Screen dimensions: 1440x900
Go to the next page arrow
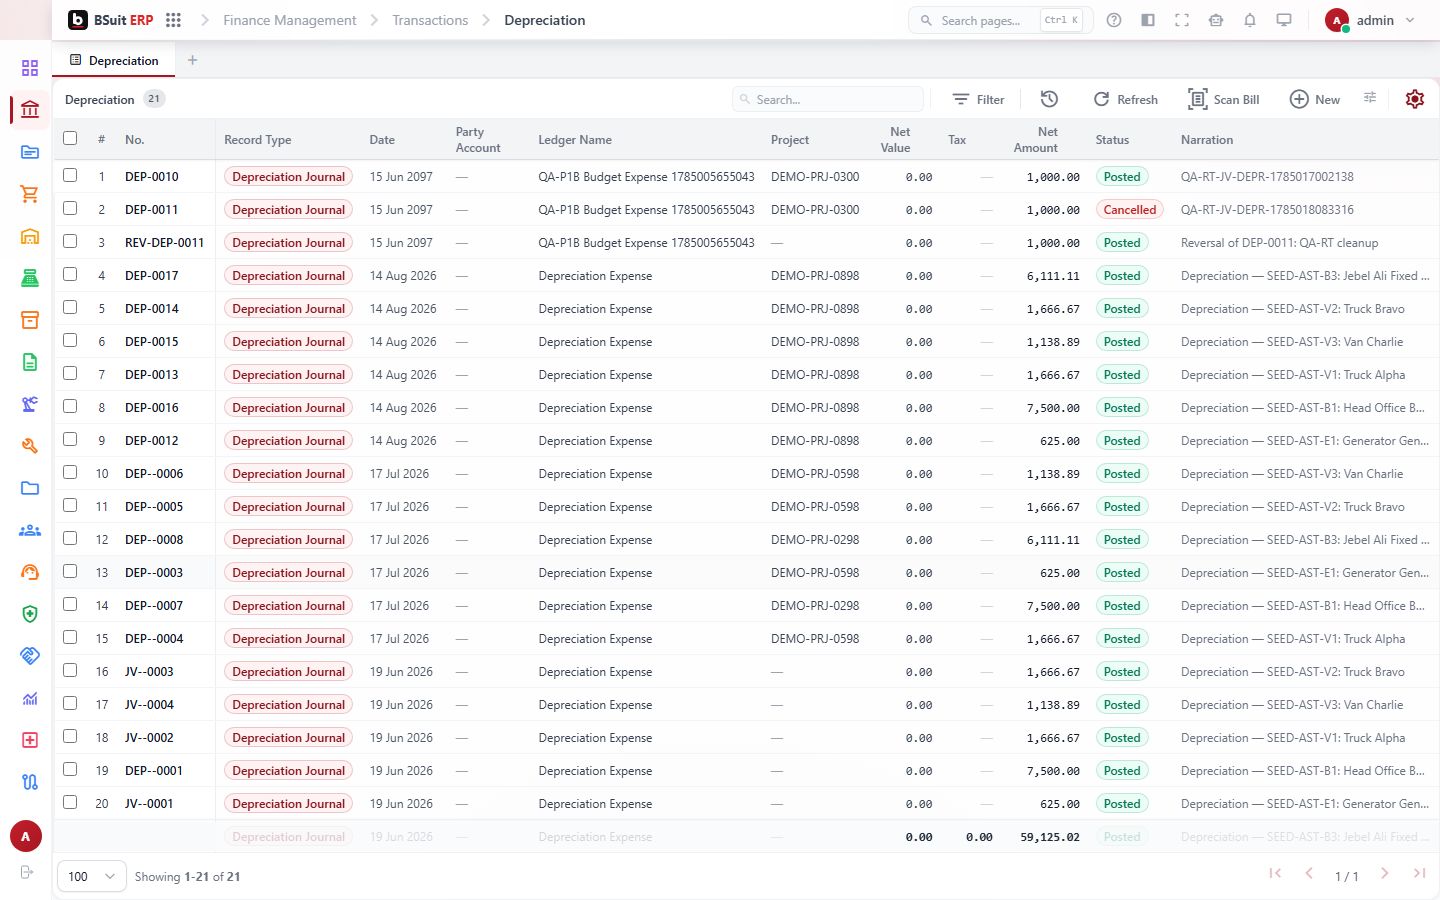click(1385, 874)
